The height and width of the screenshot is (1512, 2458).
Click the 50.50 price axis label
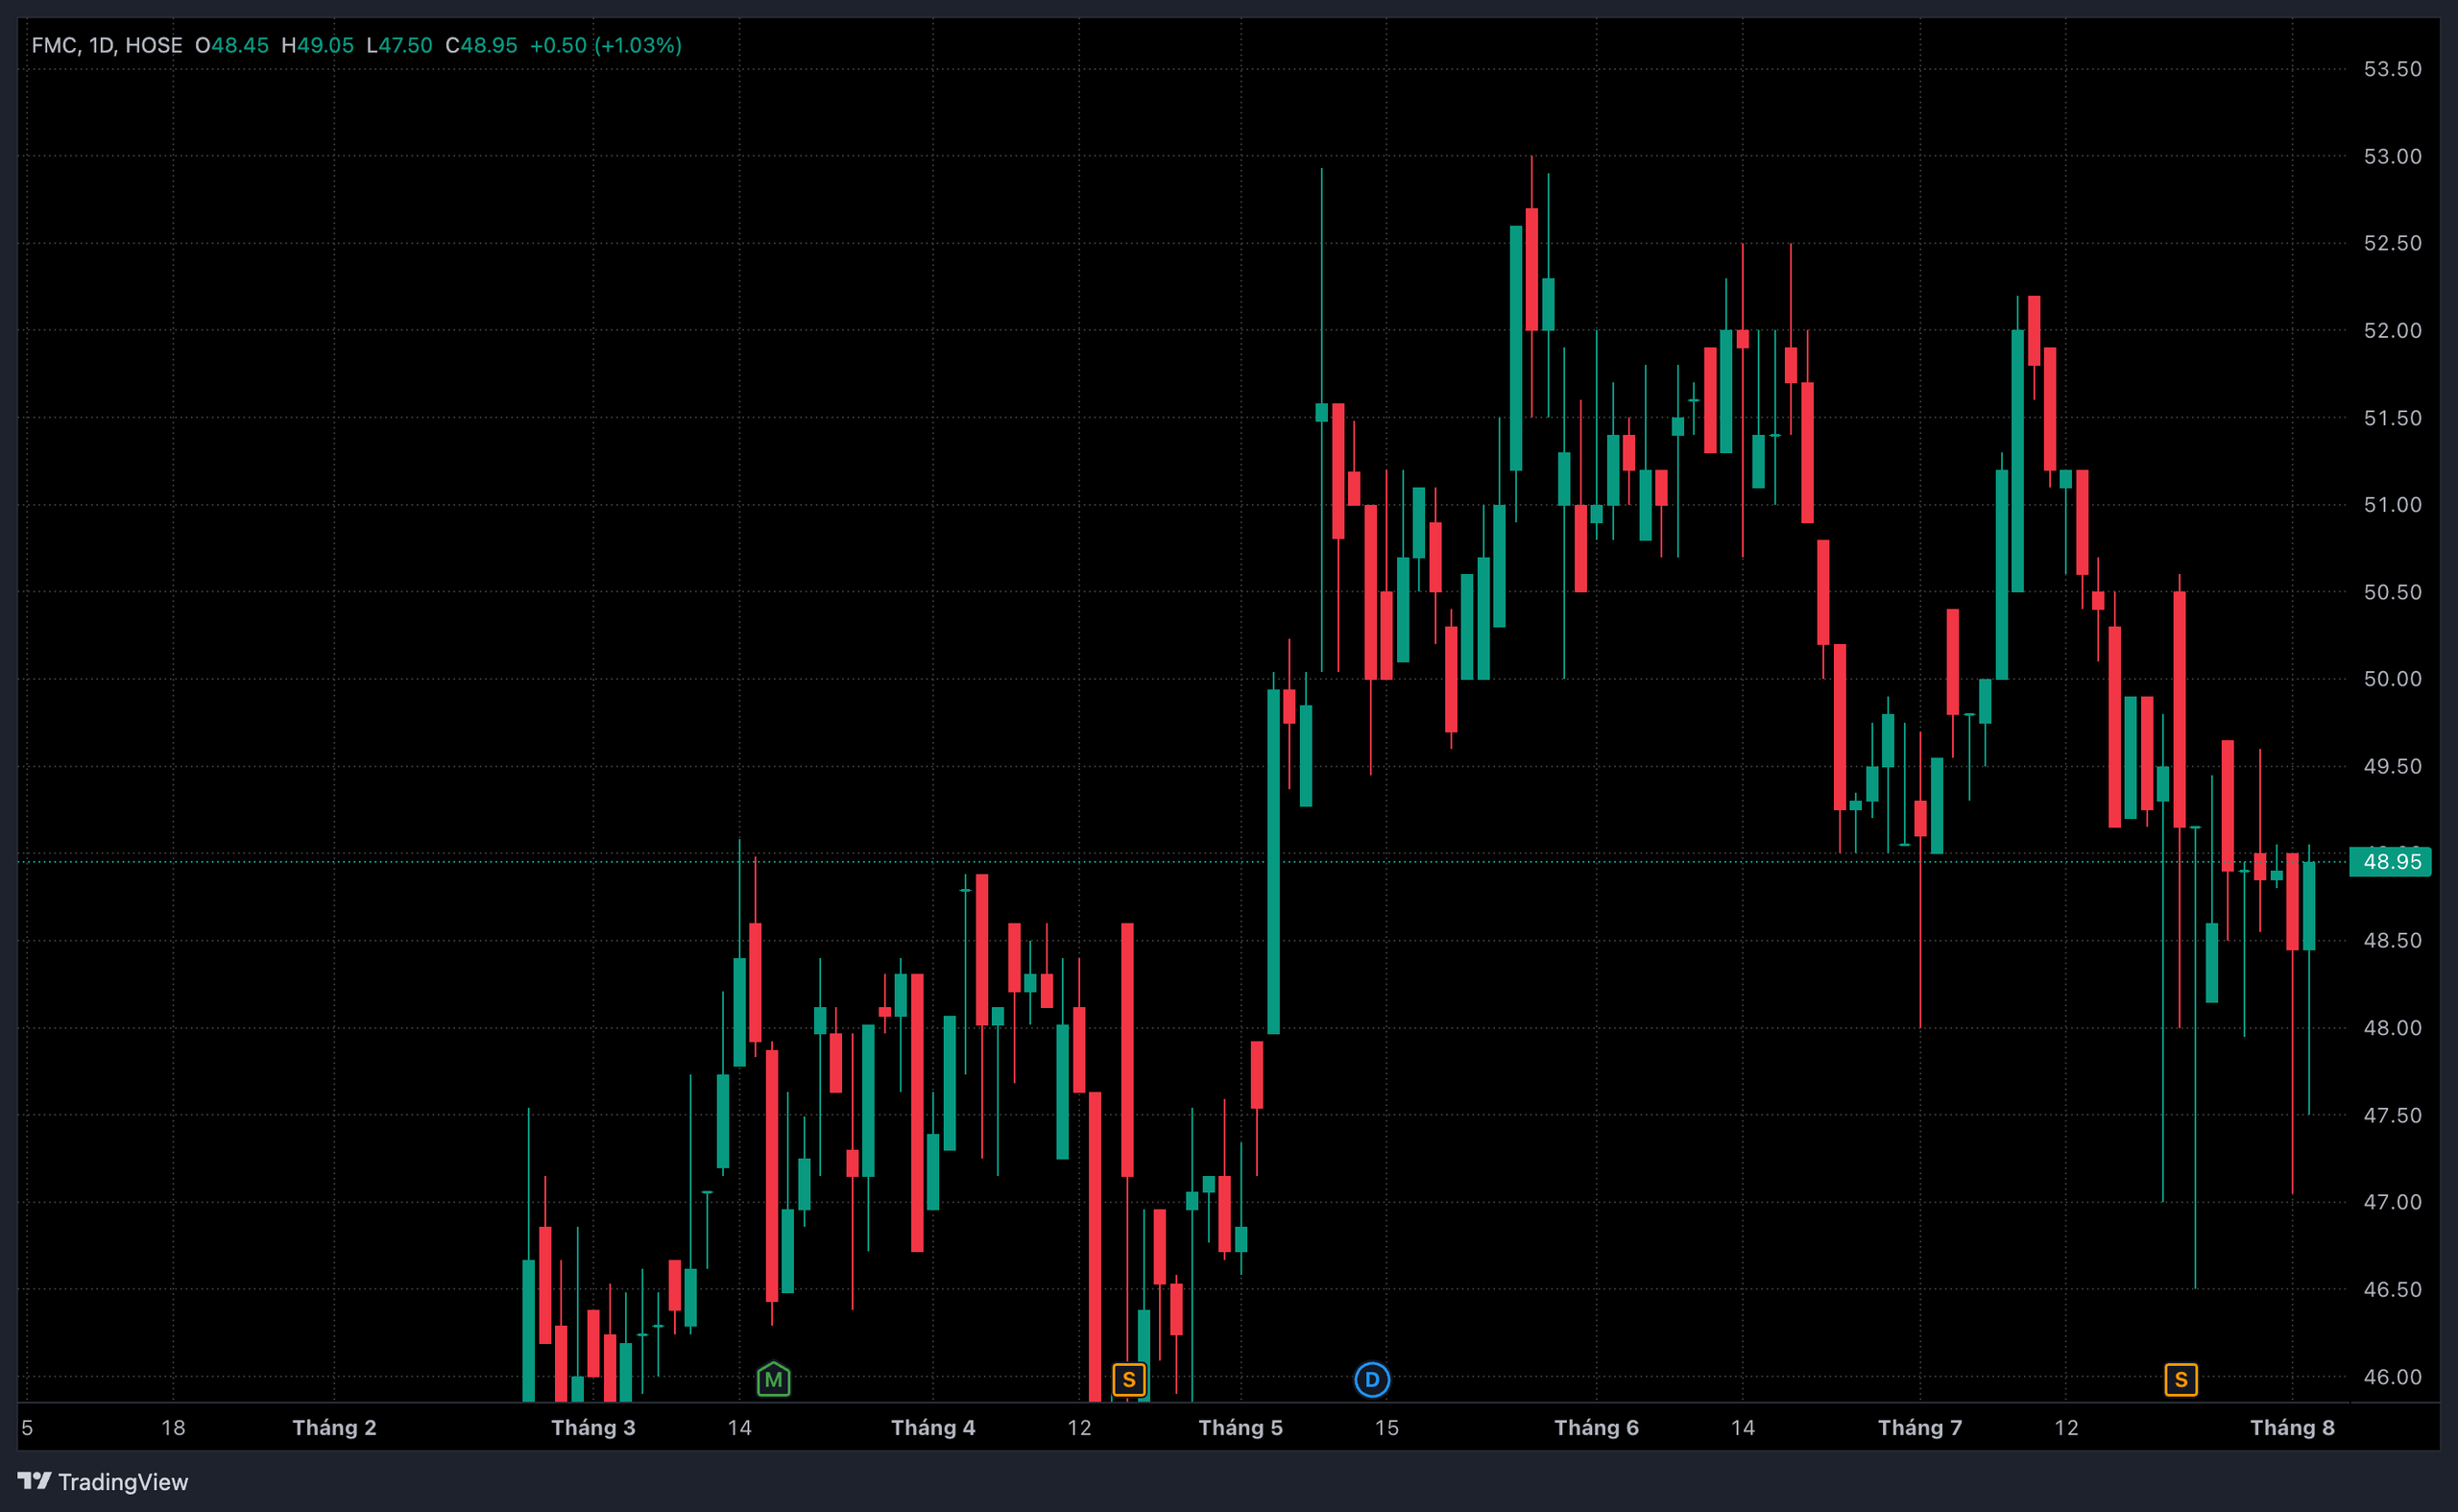click(2392, 592)
